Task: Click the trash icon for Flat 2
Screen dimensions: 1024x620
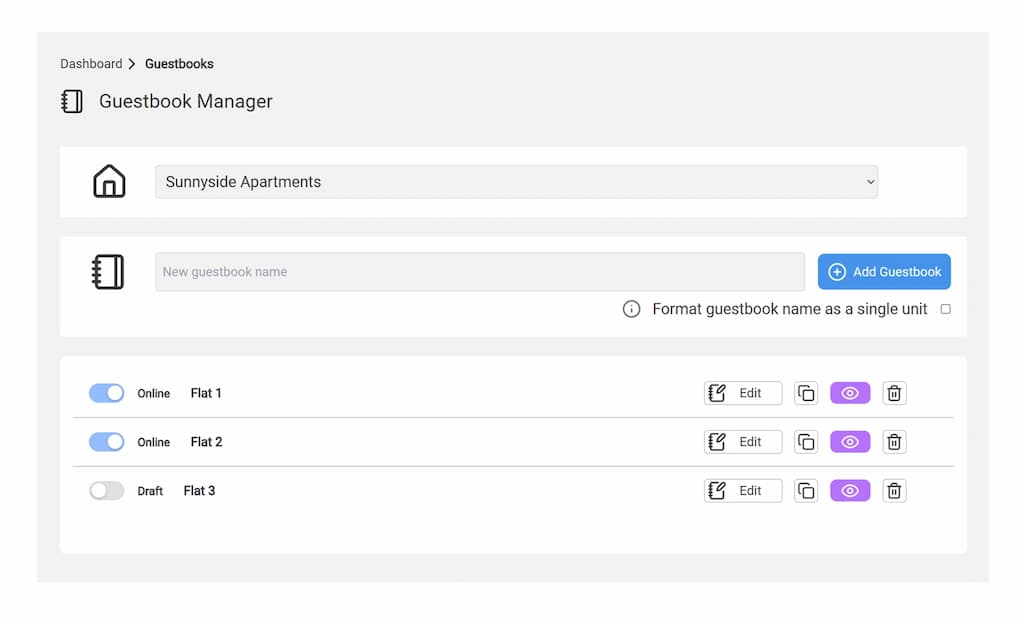Action: pyautogui.click(x=894, y=442)
